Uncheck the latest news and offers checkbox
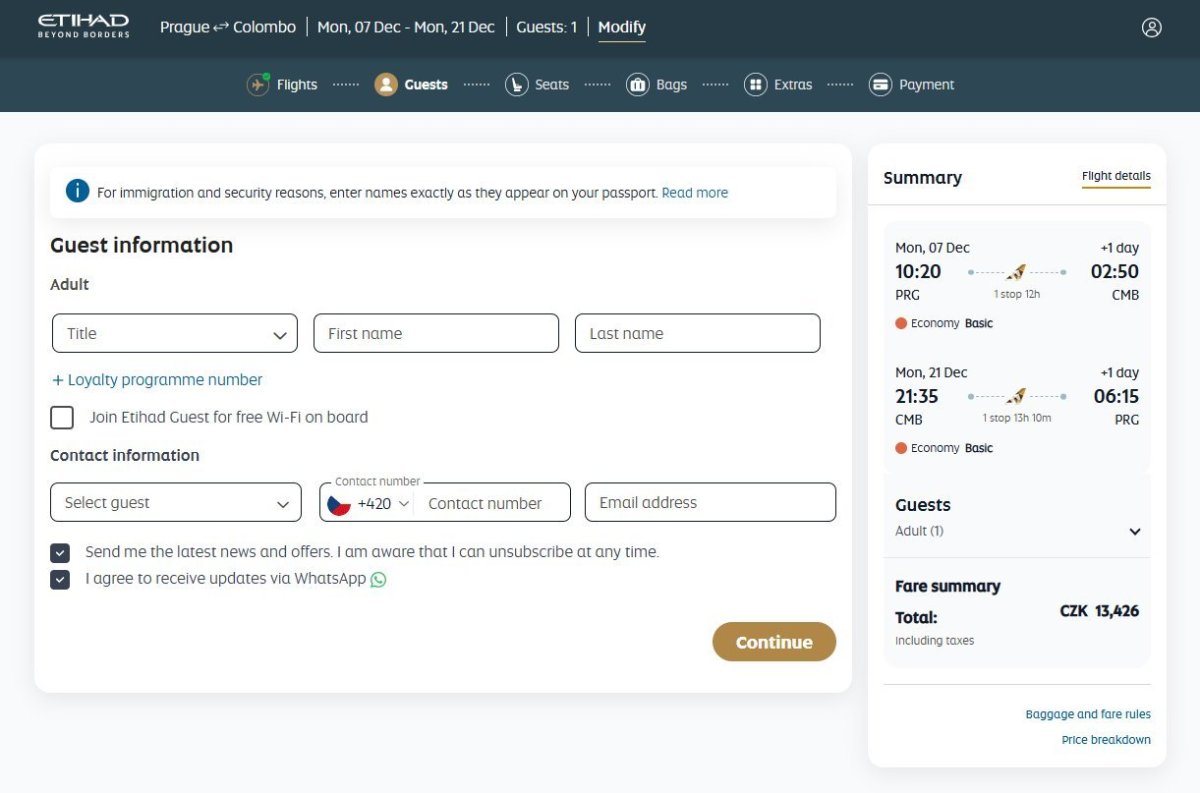This screenshot has height=793, width=1200. [x=60, y=553]
